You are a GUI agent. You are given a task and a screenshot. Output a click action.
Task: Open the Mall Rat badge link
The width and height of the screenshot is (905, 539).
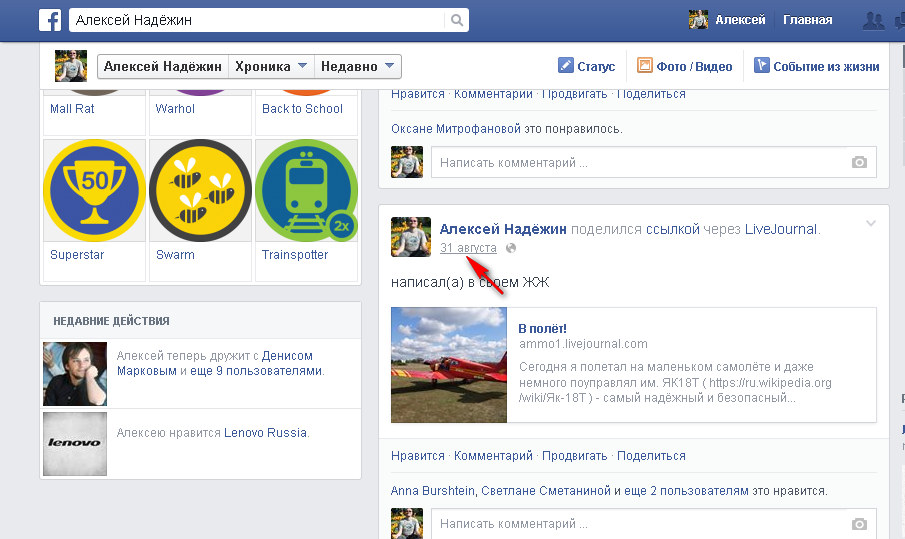(72, 109)
